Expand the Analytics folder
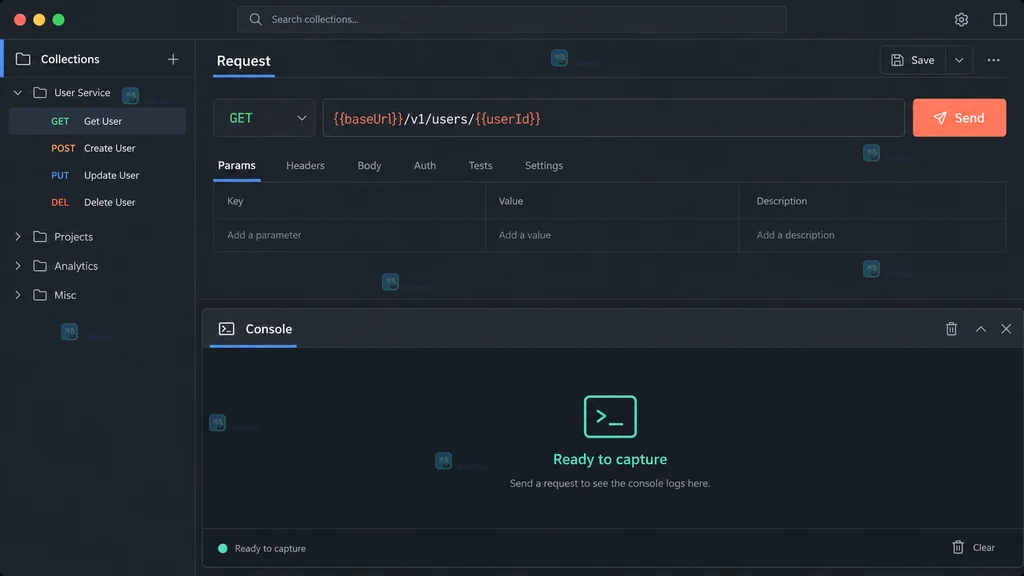Viewport: 1024px width, 576px height. click(x=18, y=266)
